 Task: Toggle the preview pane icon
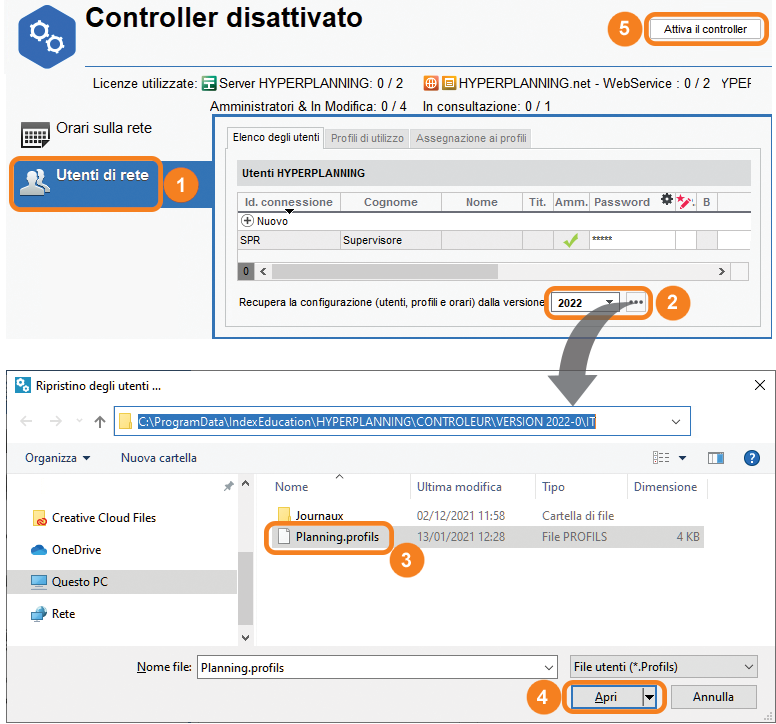[x=716, y=458]
